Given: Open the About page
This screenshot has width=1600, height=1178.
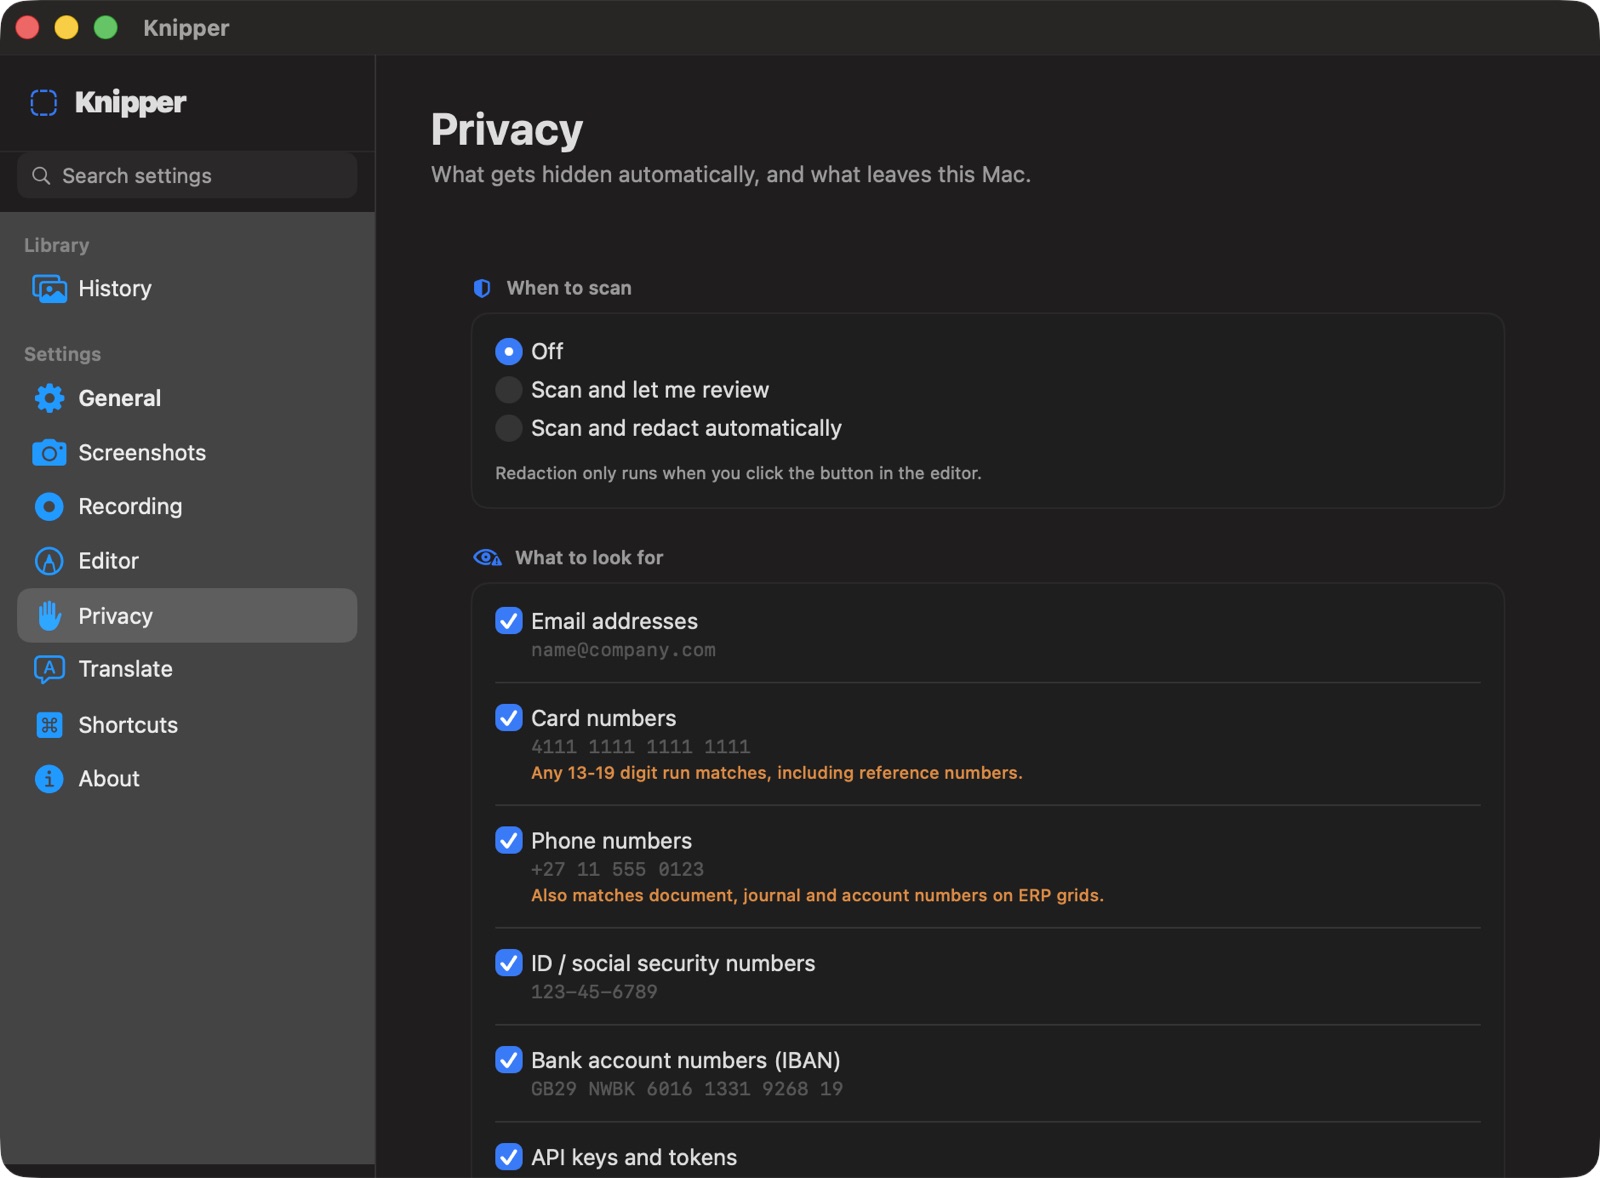Looking at the screenshot, I should (187, 779).
